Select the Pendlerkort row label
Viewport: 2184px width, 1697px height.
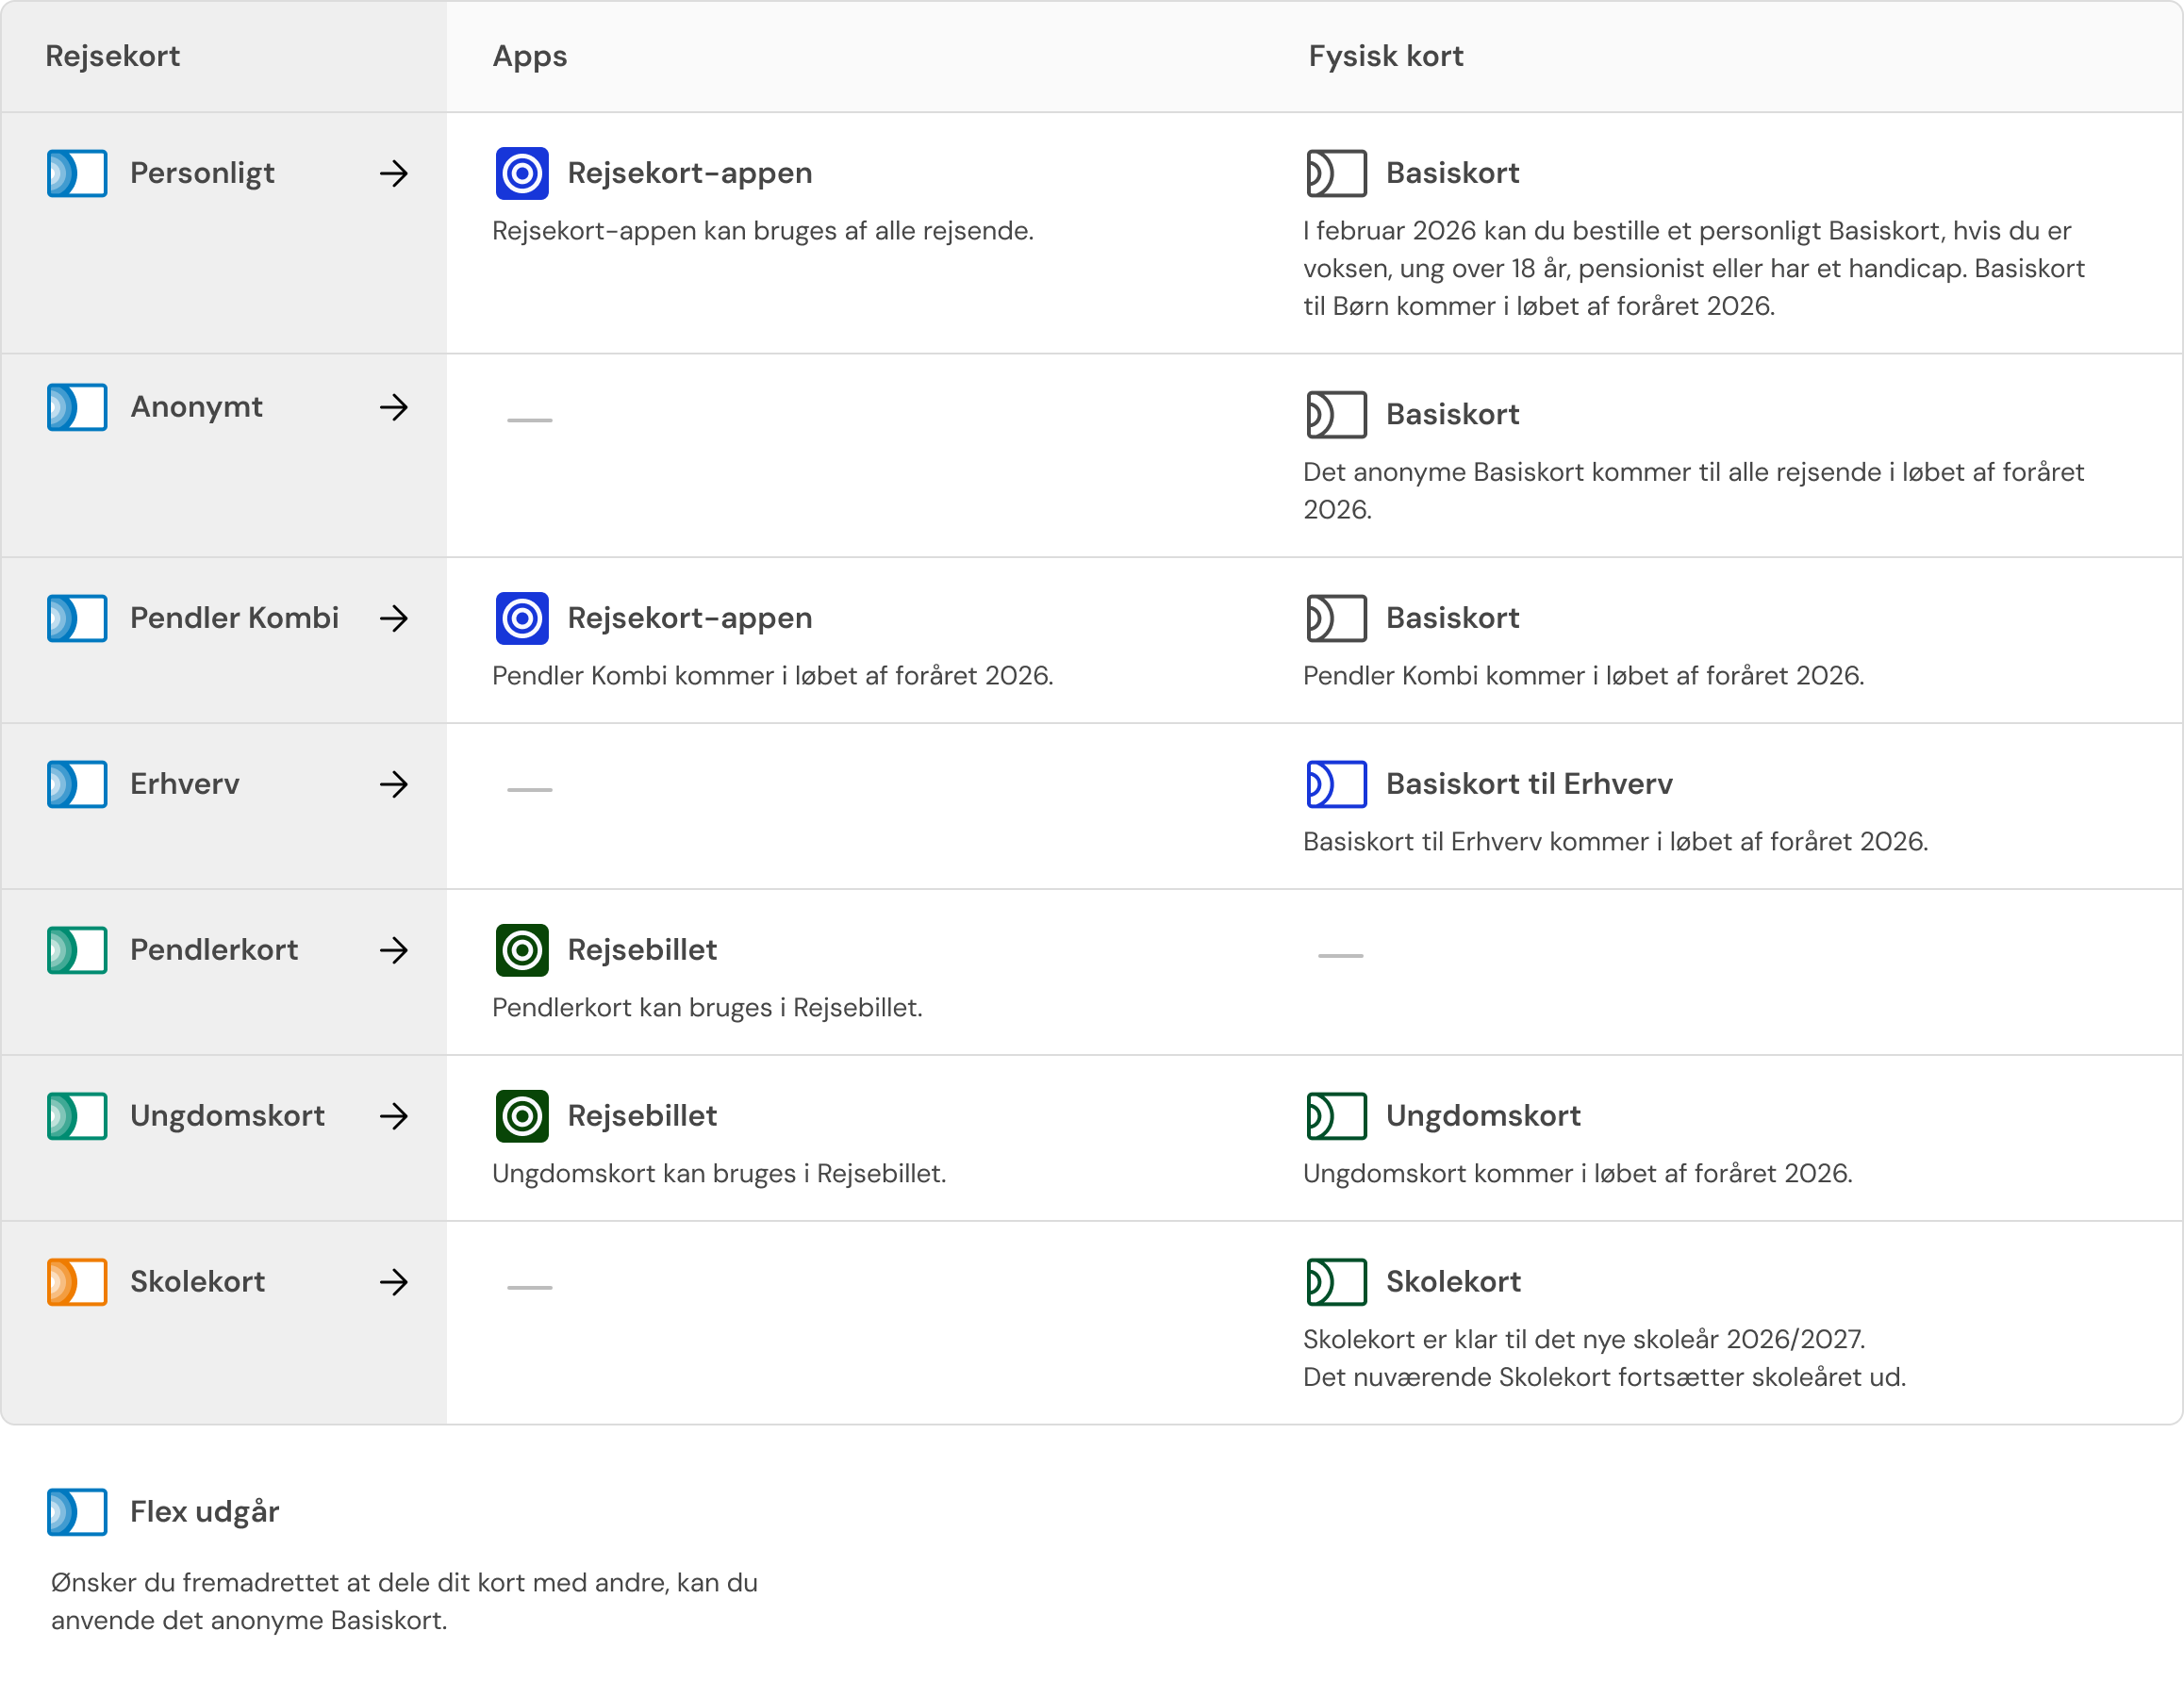pos(214,950)
